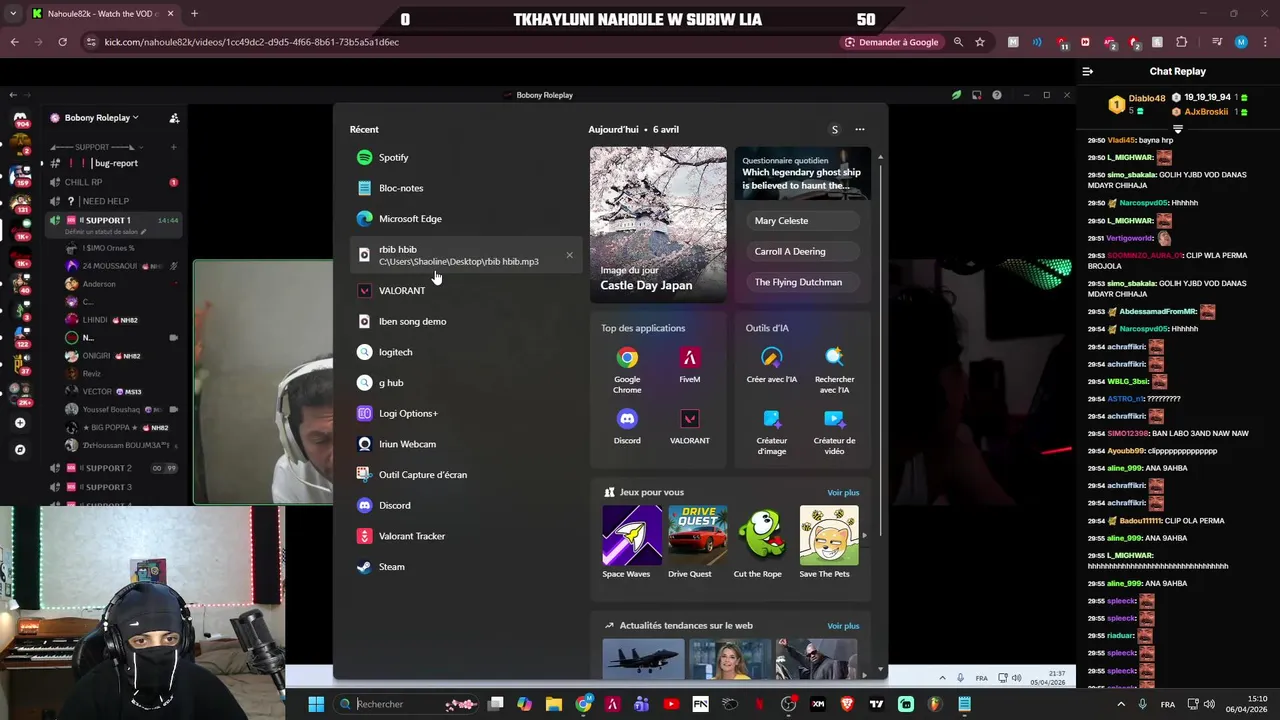Open the tab search chevron in Chrome
Viewport: 1280px width, 720px height.
coord(13,14)
